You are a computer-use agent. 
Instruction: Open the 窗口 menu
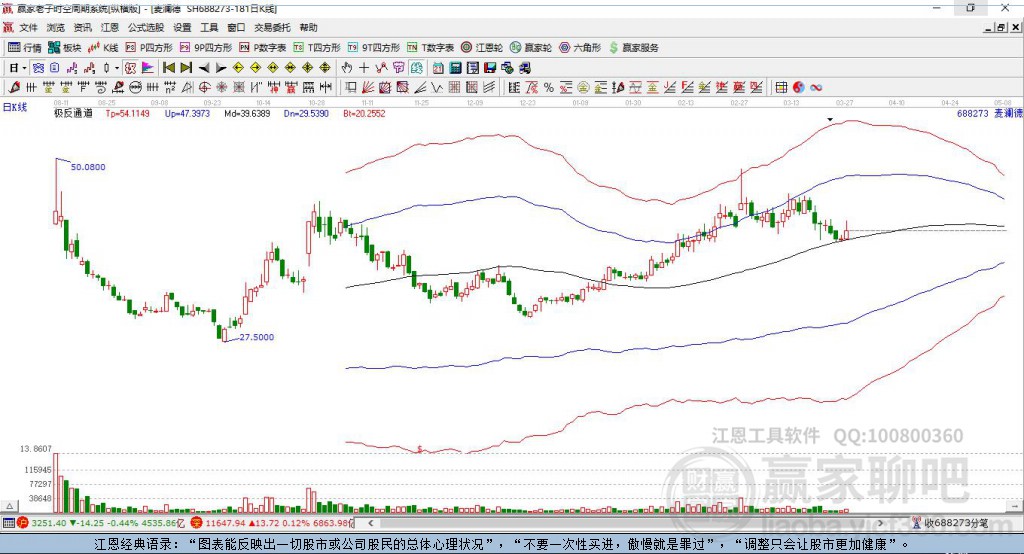[x=236, y=27]
